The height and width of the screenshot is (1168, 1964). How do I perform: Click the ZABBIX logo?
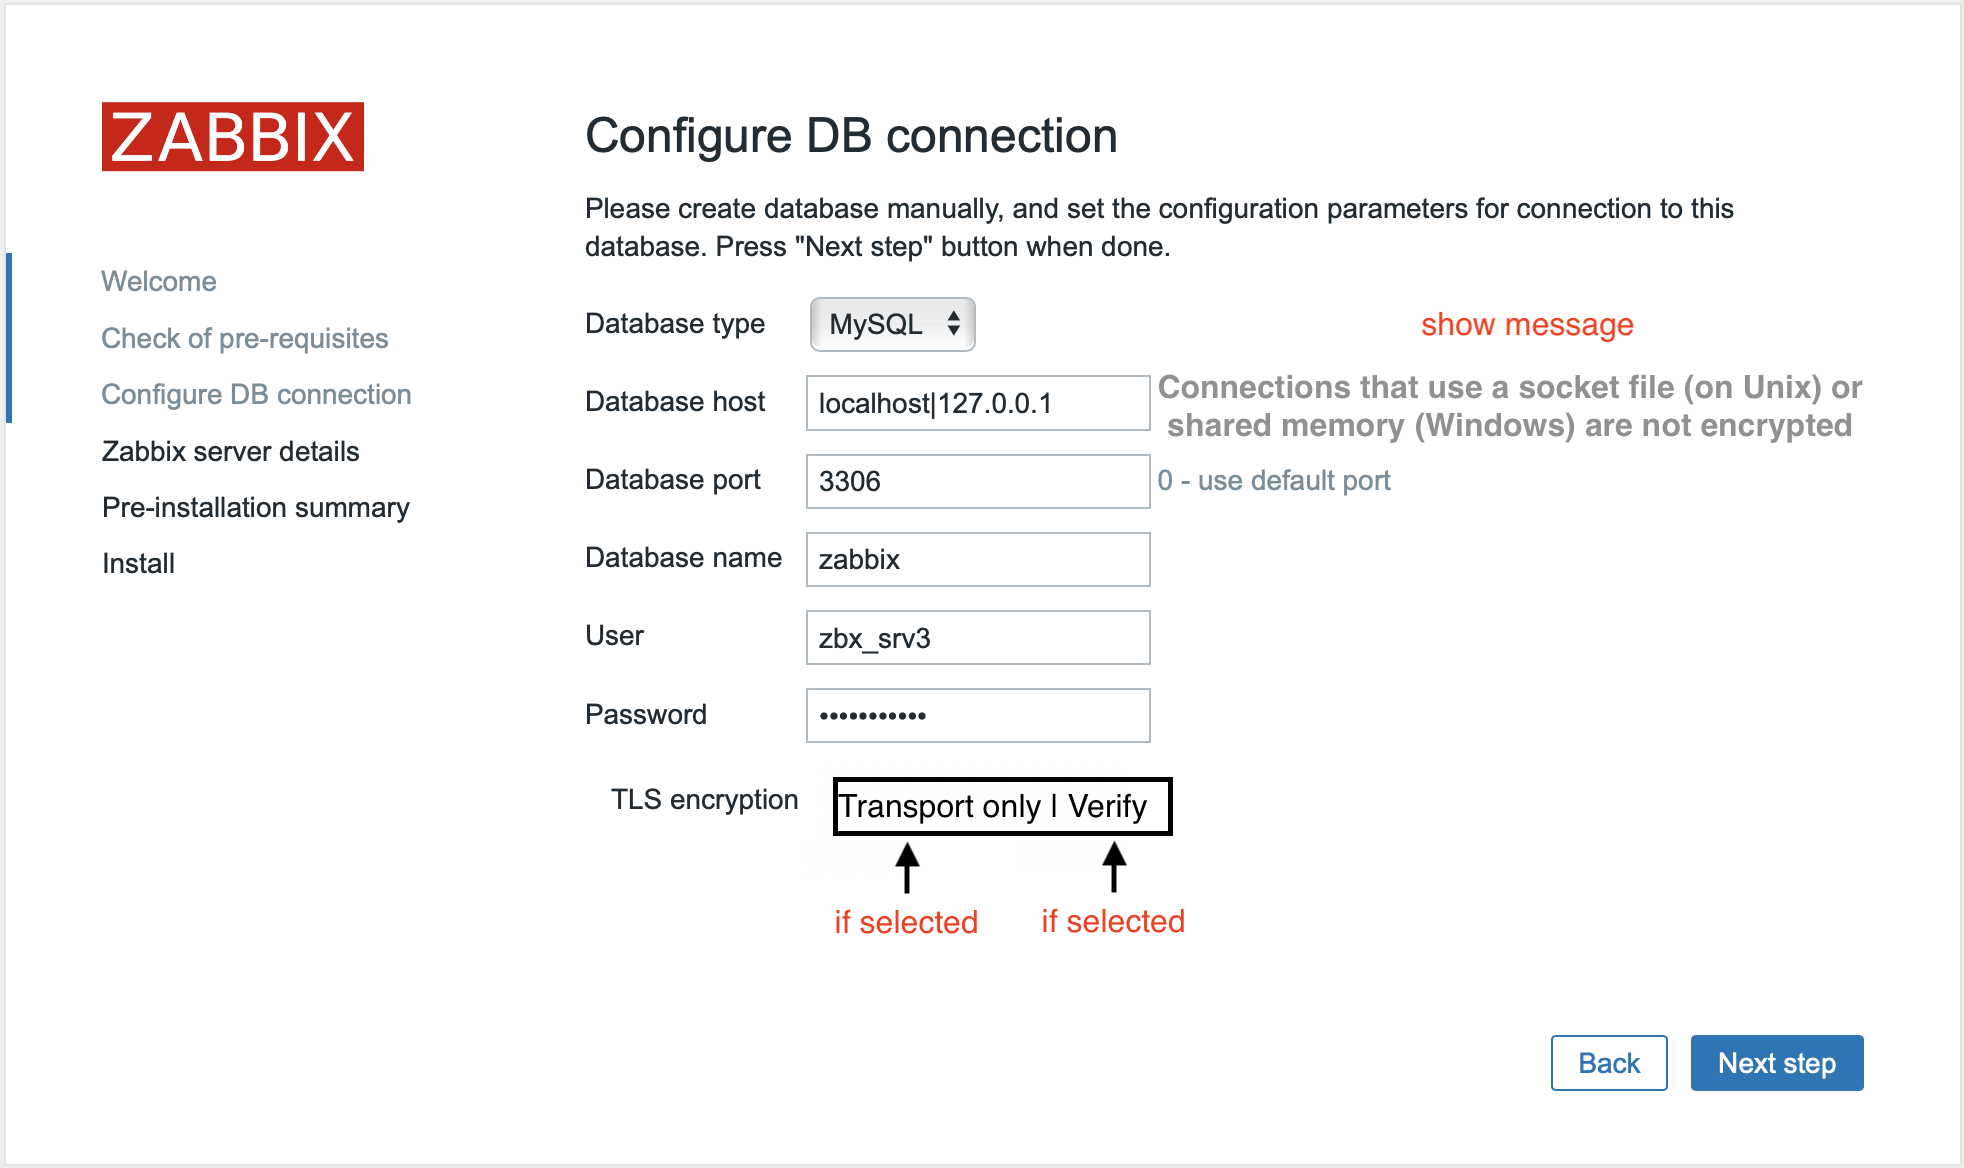click(233, 137)
